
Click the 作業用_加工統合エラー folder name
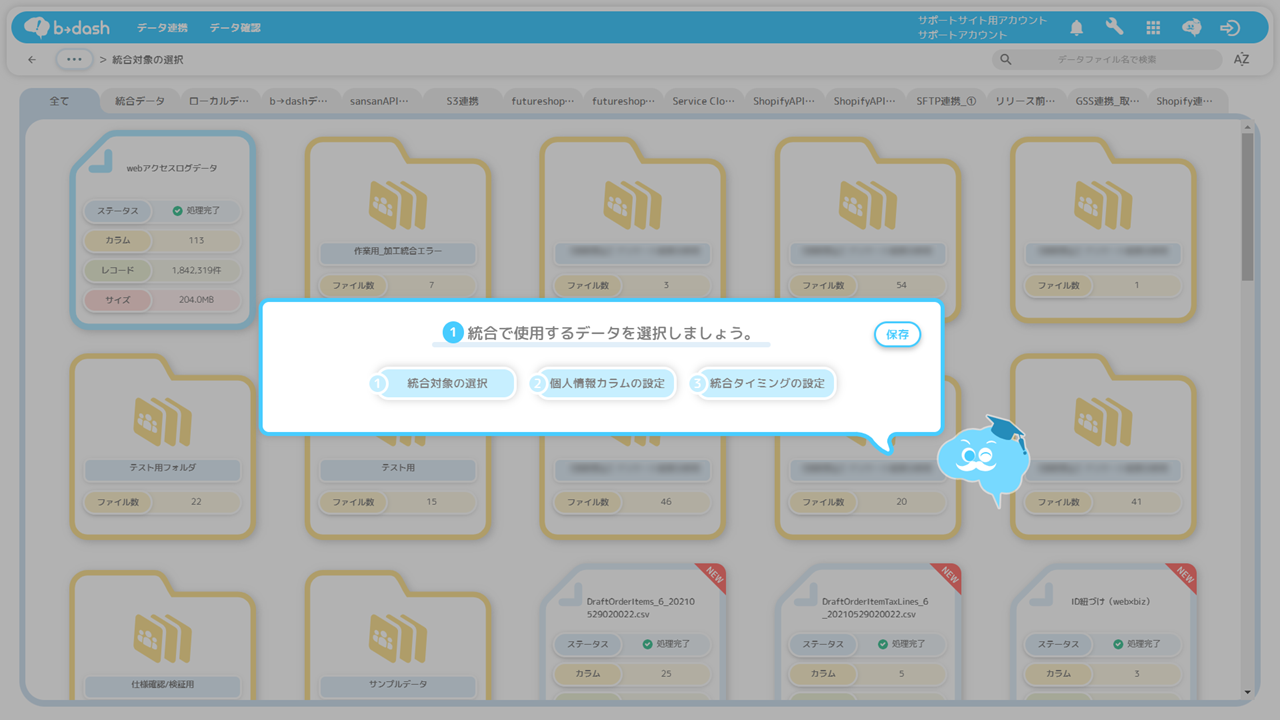click(x=398, y=251)
